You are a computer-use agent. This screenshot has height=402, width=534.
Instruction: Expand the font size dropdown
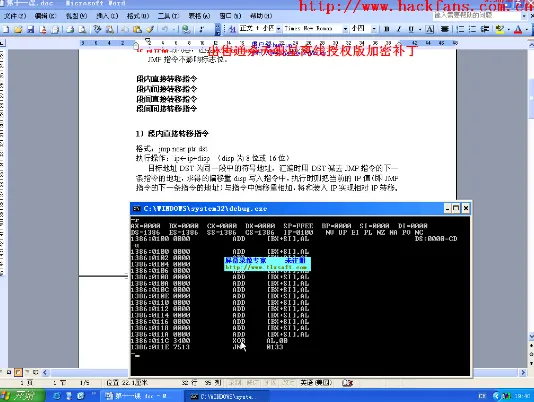coord(374,29)
